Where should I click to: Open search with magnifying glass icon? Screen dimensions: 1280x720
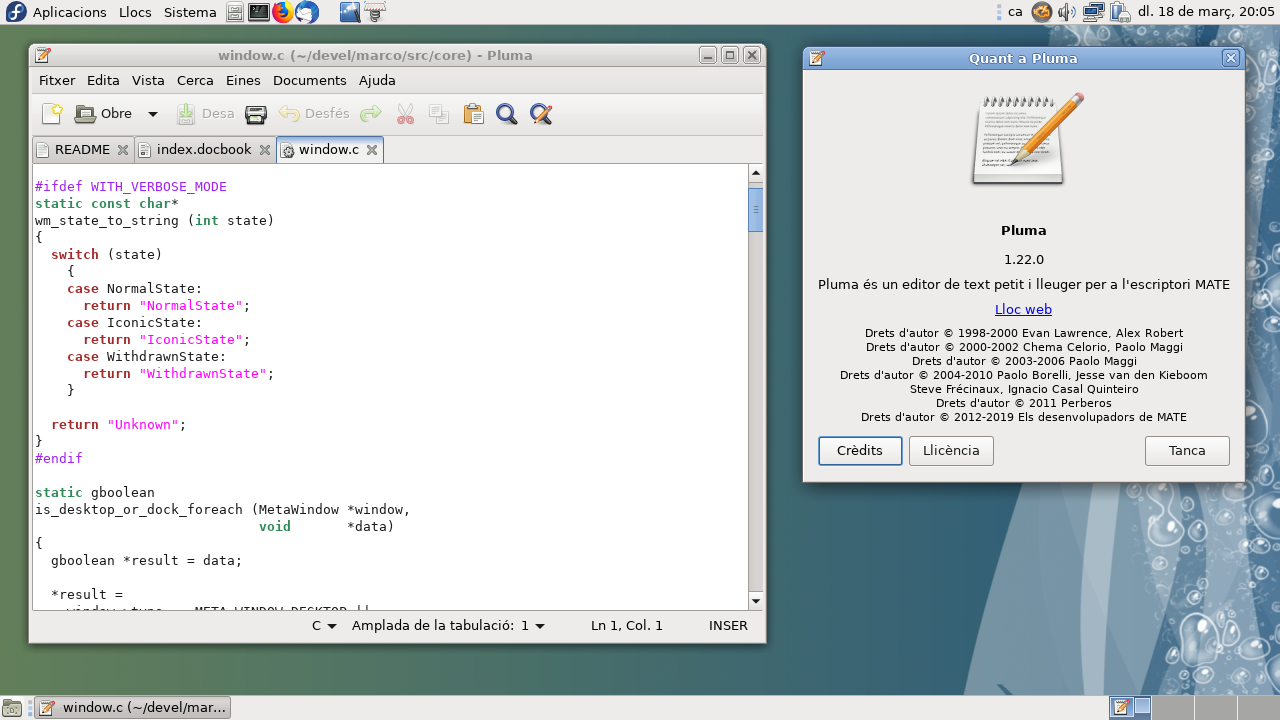[507, 114]
